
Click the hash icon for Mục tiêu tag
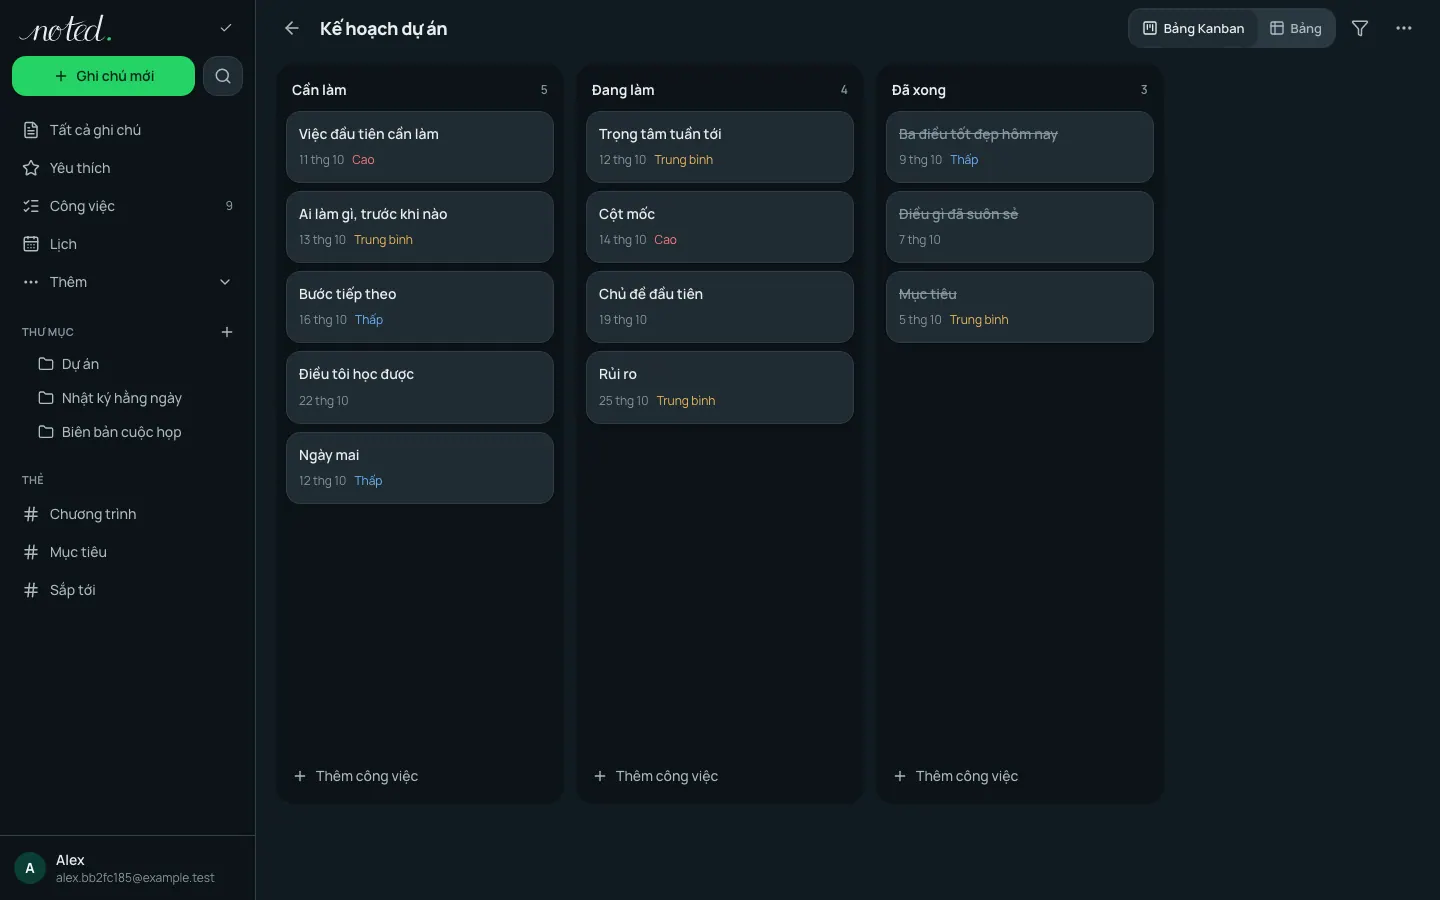click(x=31, y=552)
